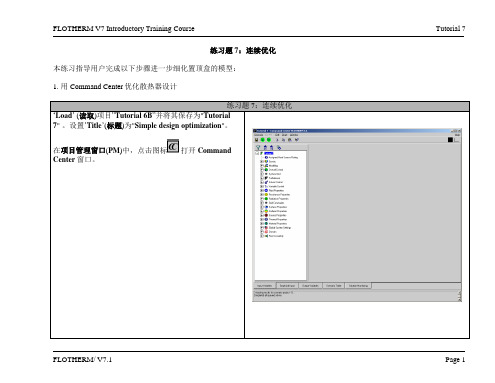The width and height of the screenshot is (495, 383).
Task: Click the funnel filter icon above the tree
Action: pyautogui.click(x=258, y=147)
